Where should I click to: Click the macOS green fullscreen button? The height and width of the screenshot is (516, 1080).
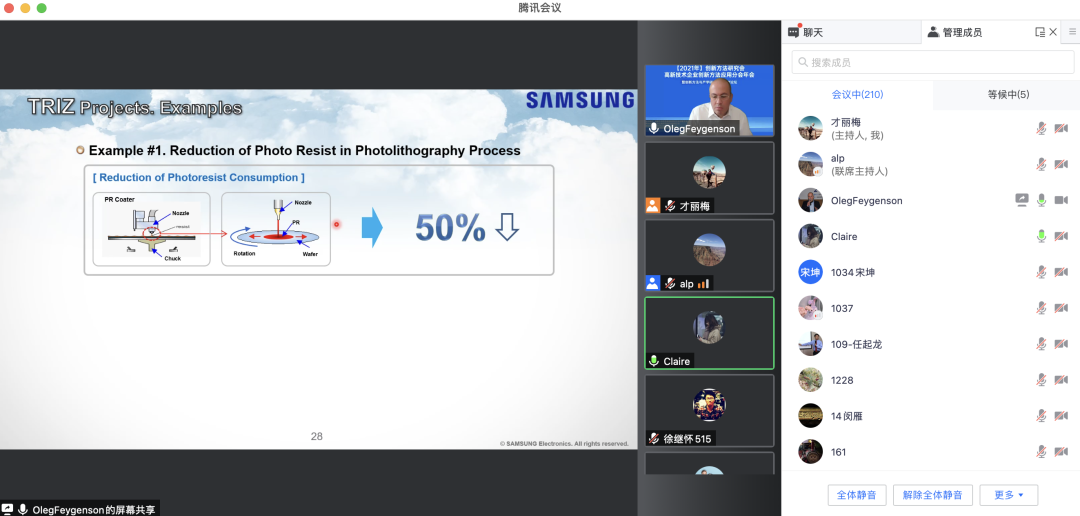(41, 8)
